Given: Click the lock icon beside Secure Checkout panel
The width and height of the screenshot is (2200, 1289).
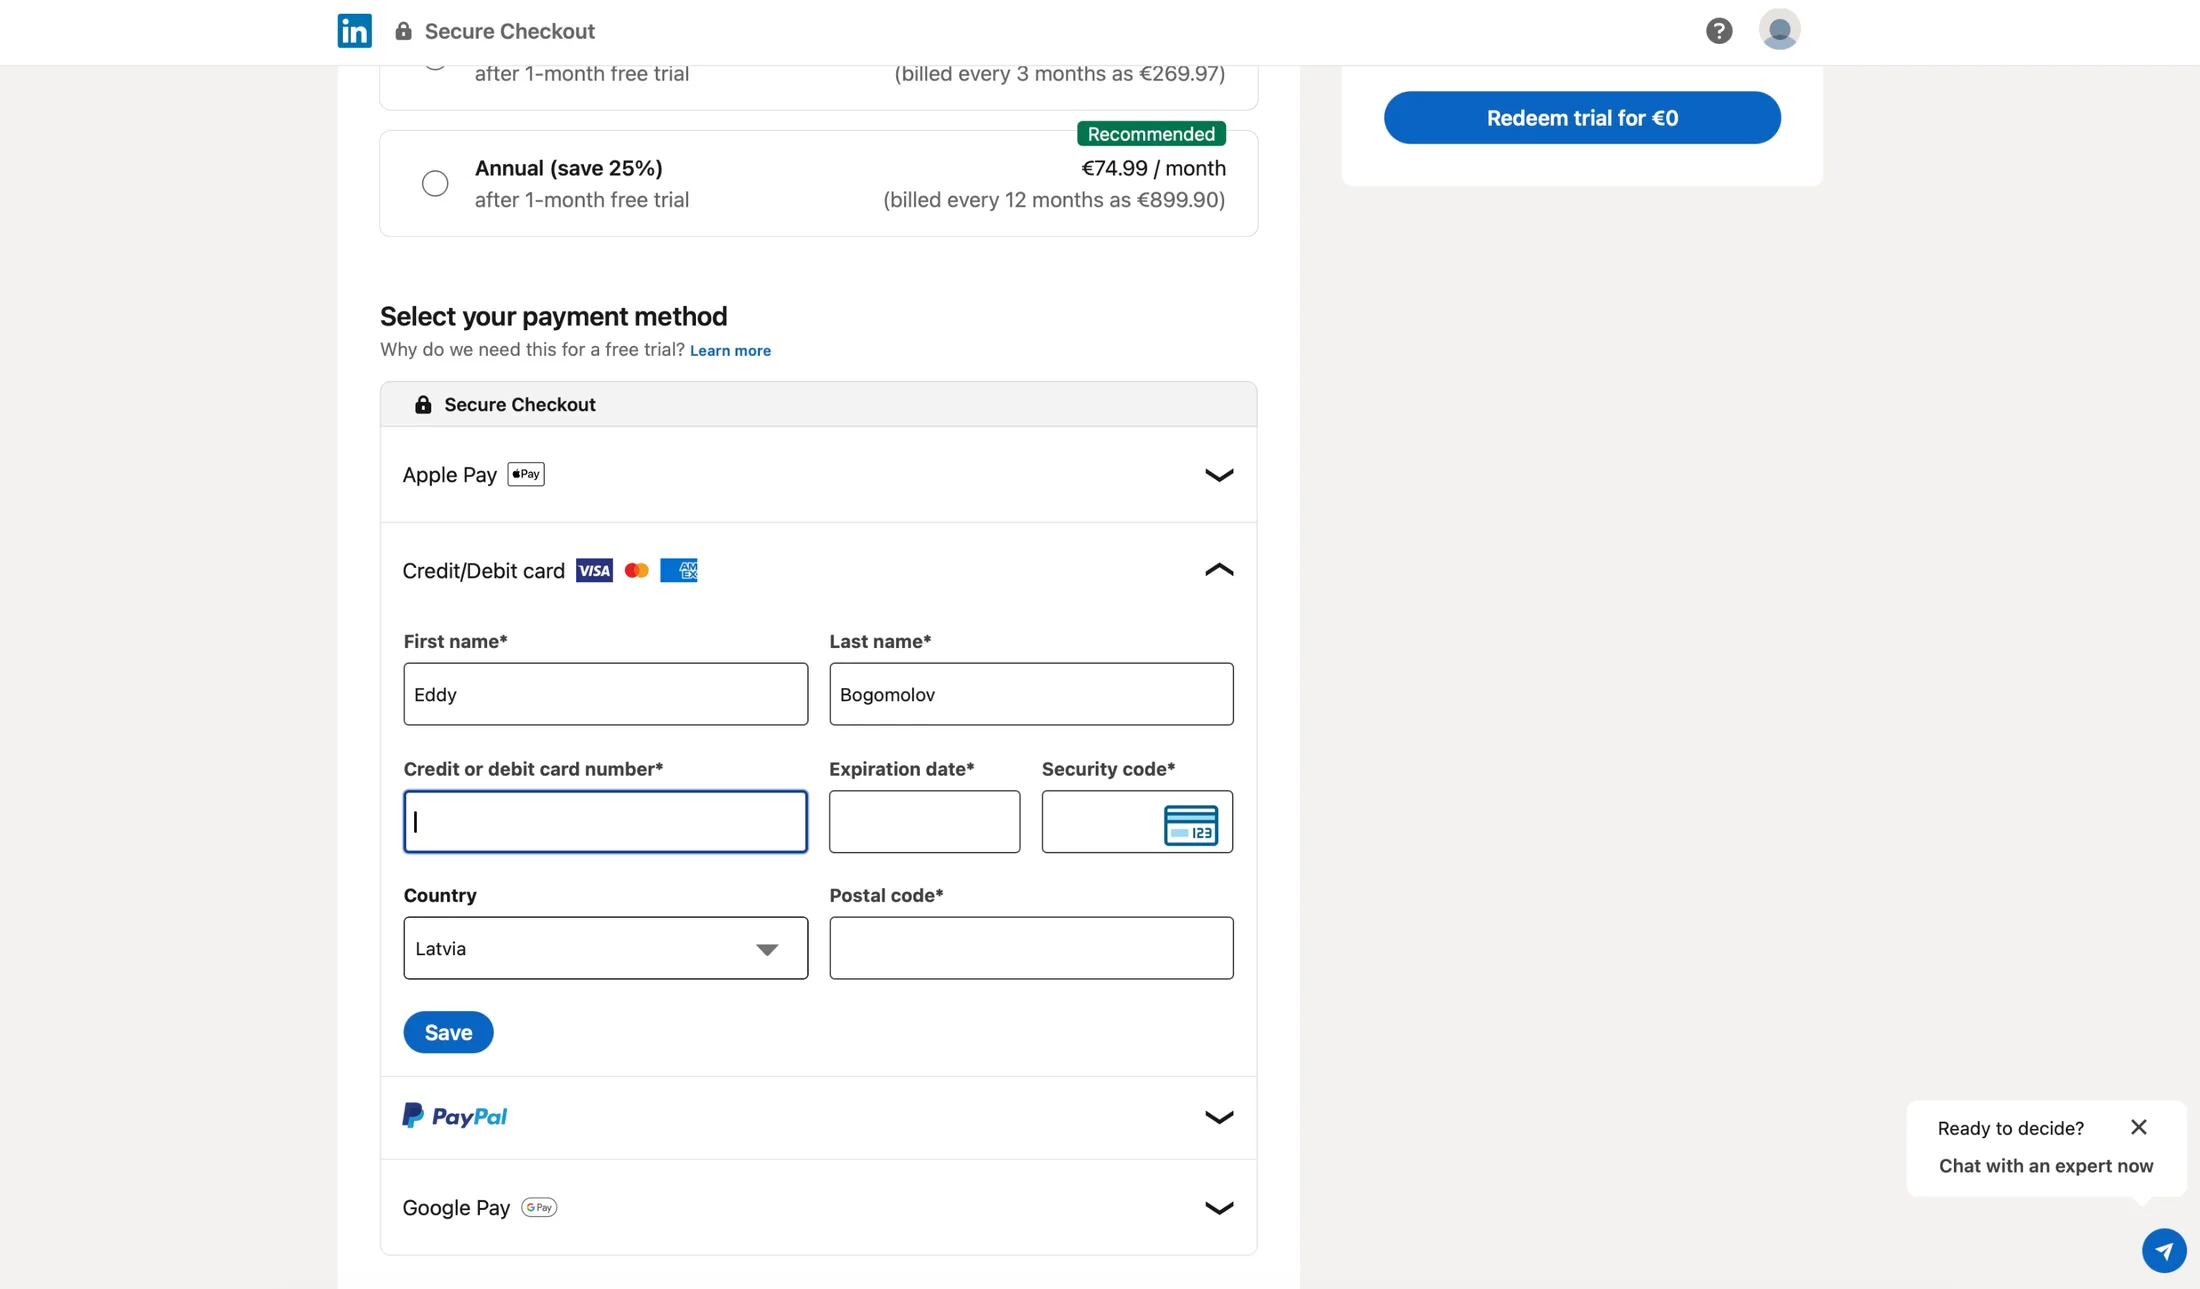Looking at the screenshot, I should [423, 404].
